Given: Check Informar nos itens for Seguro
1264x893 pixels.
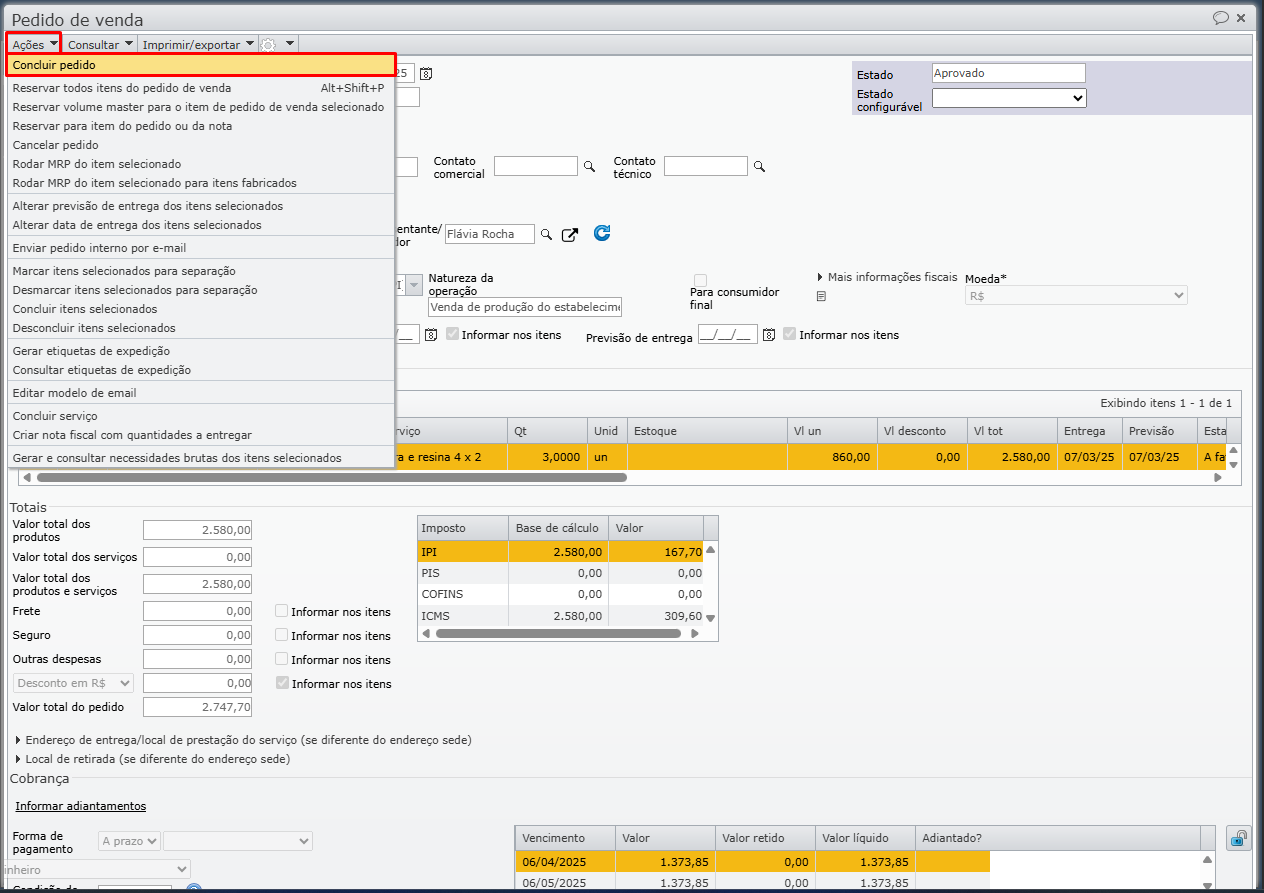Looking at the screenshot, I should tap(282, 635).
